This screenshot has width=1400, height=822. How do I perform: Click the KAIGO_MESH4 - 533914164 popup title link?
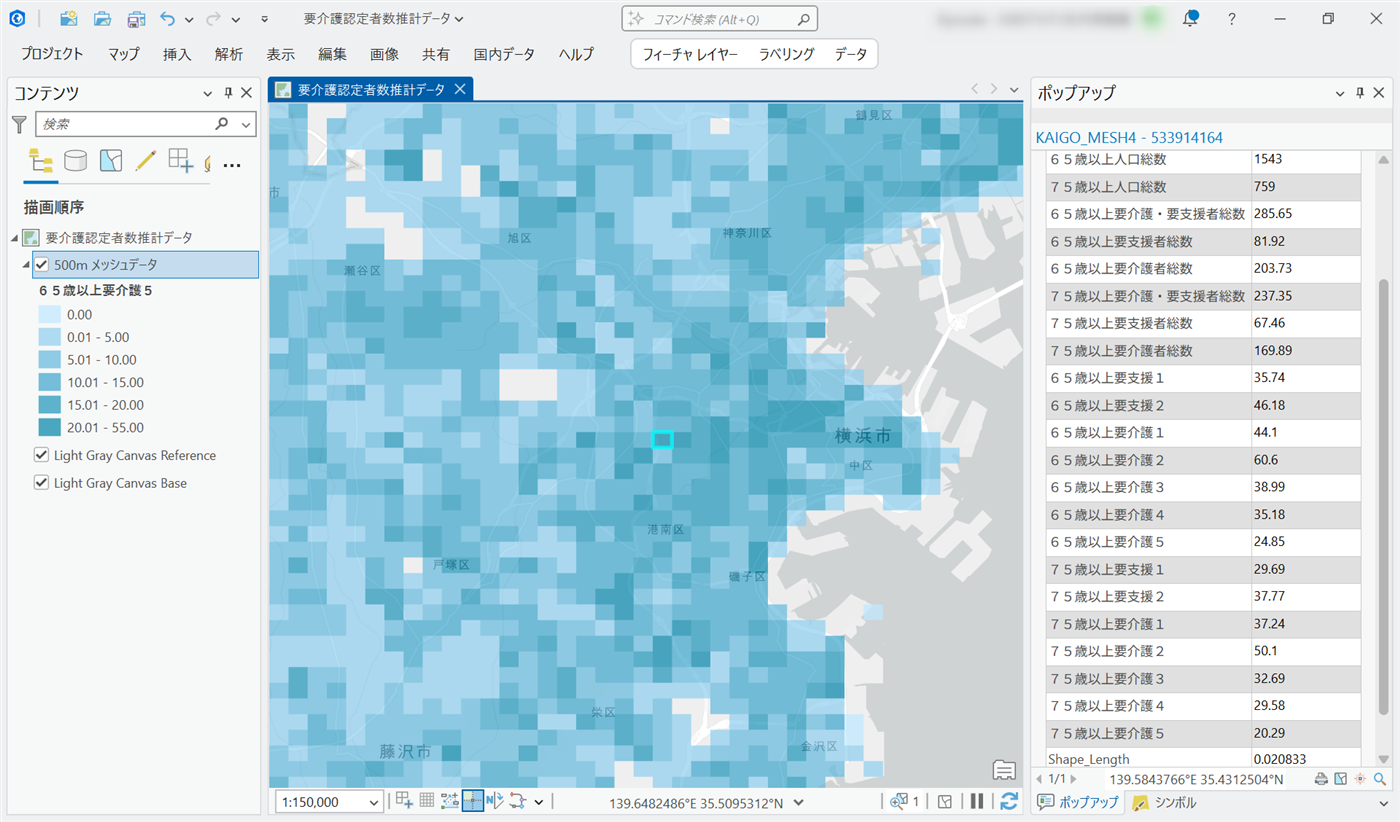click(1129, 137)
